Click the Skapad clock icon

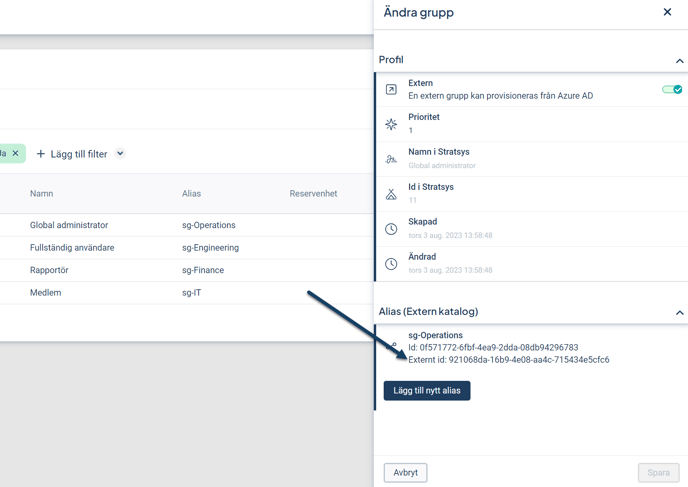pos(391,229)
